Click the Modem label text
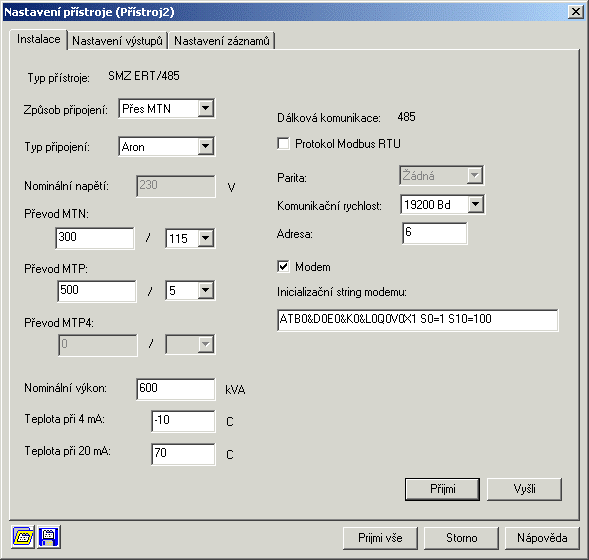 pyautogui.click(x=313, y=267)
